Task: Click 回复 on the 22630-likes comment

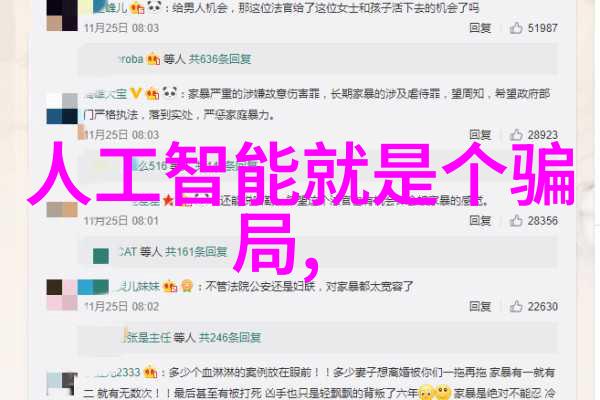Action: tap(480, 306)
